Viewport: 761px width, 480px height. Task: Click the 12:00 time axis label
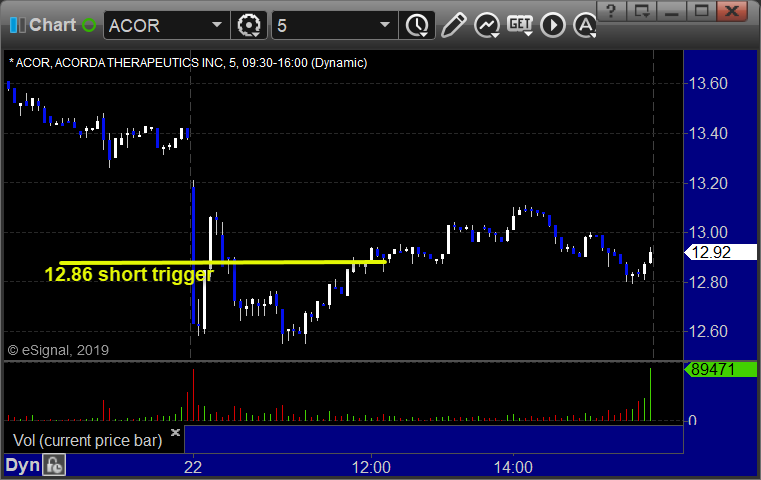click(x=371, y=467)
